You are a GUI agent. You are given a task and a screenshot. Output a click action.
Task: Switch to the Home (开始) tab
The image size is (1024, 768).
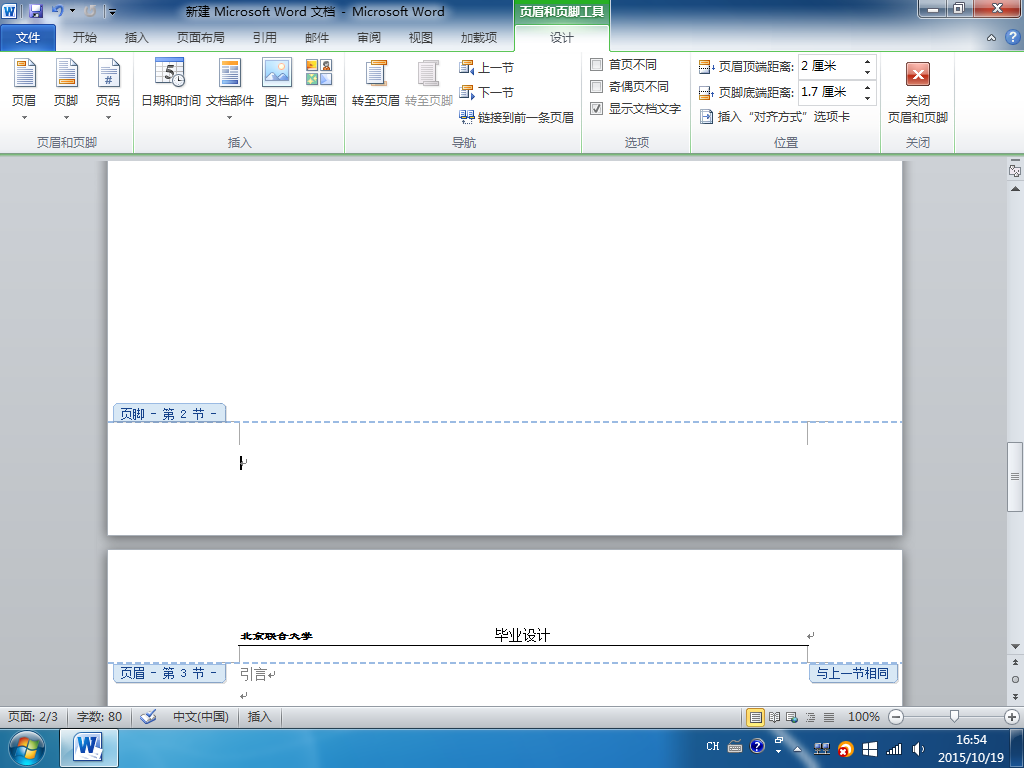84,38
